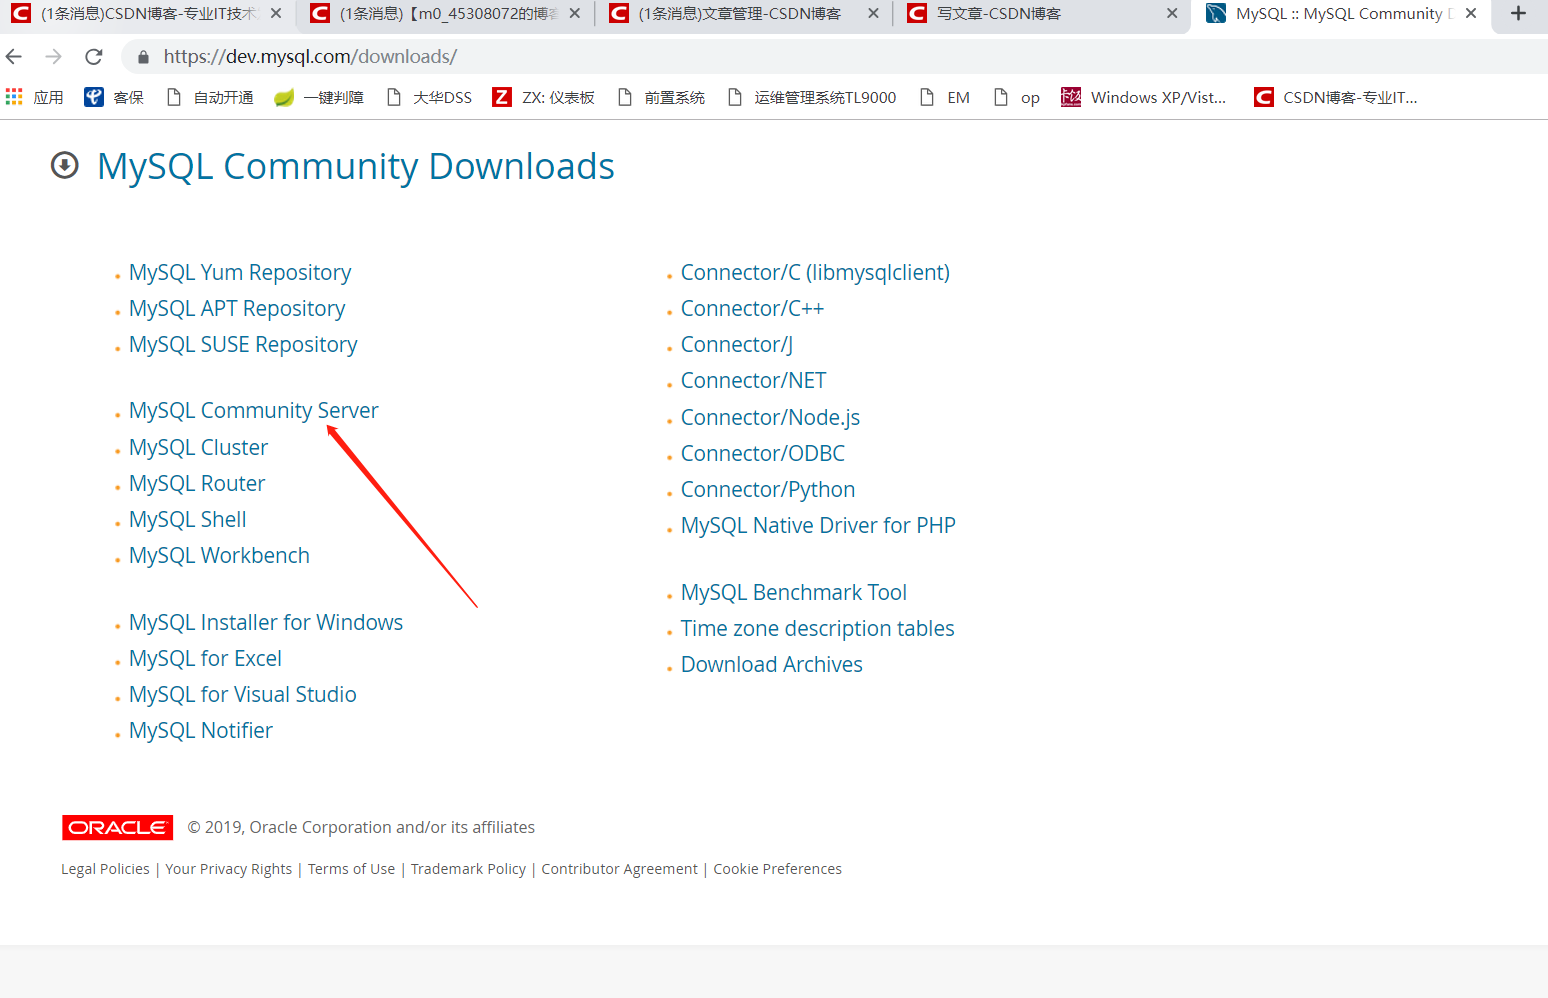This screenshot has width=1548, height=998.
Task: Click the MySQL Community Downloads heading
Action: pos(356,166)
